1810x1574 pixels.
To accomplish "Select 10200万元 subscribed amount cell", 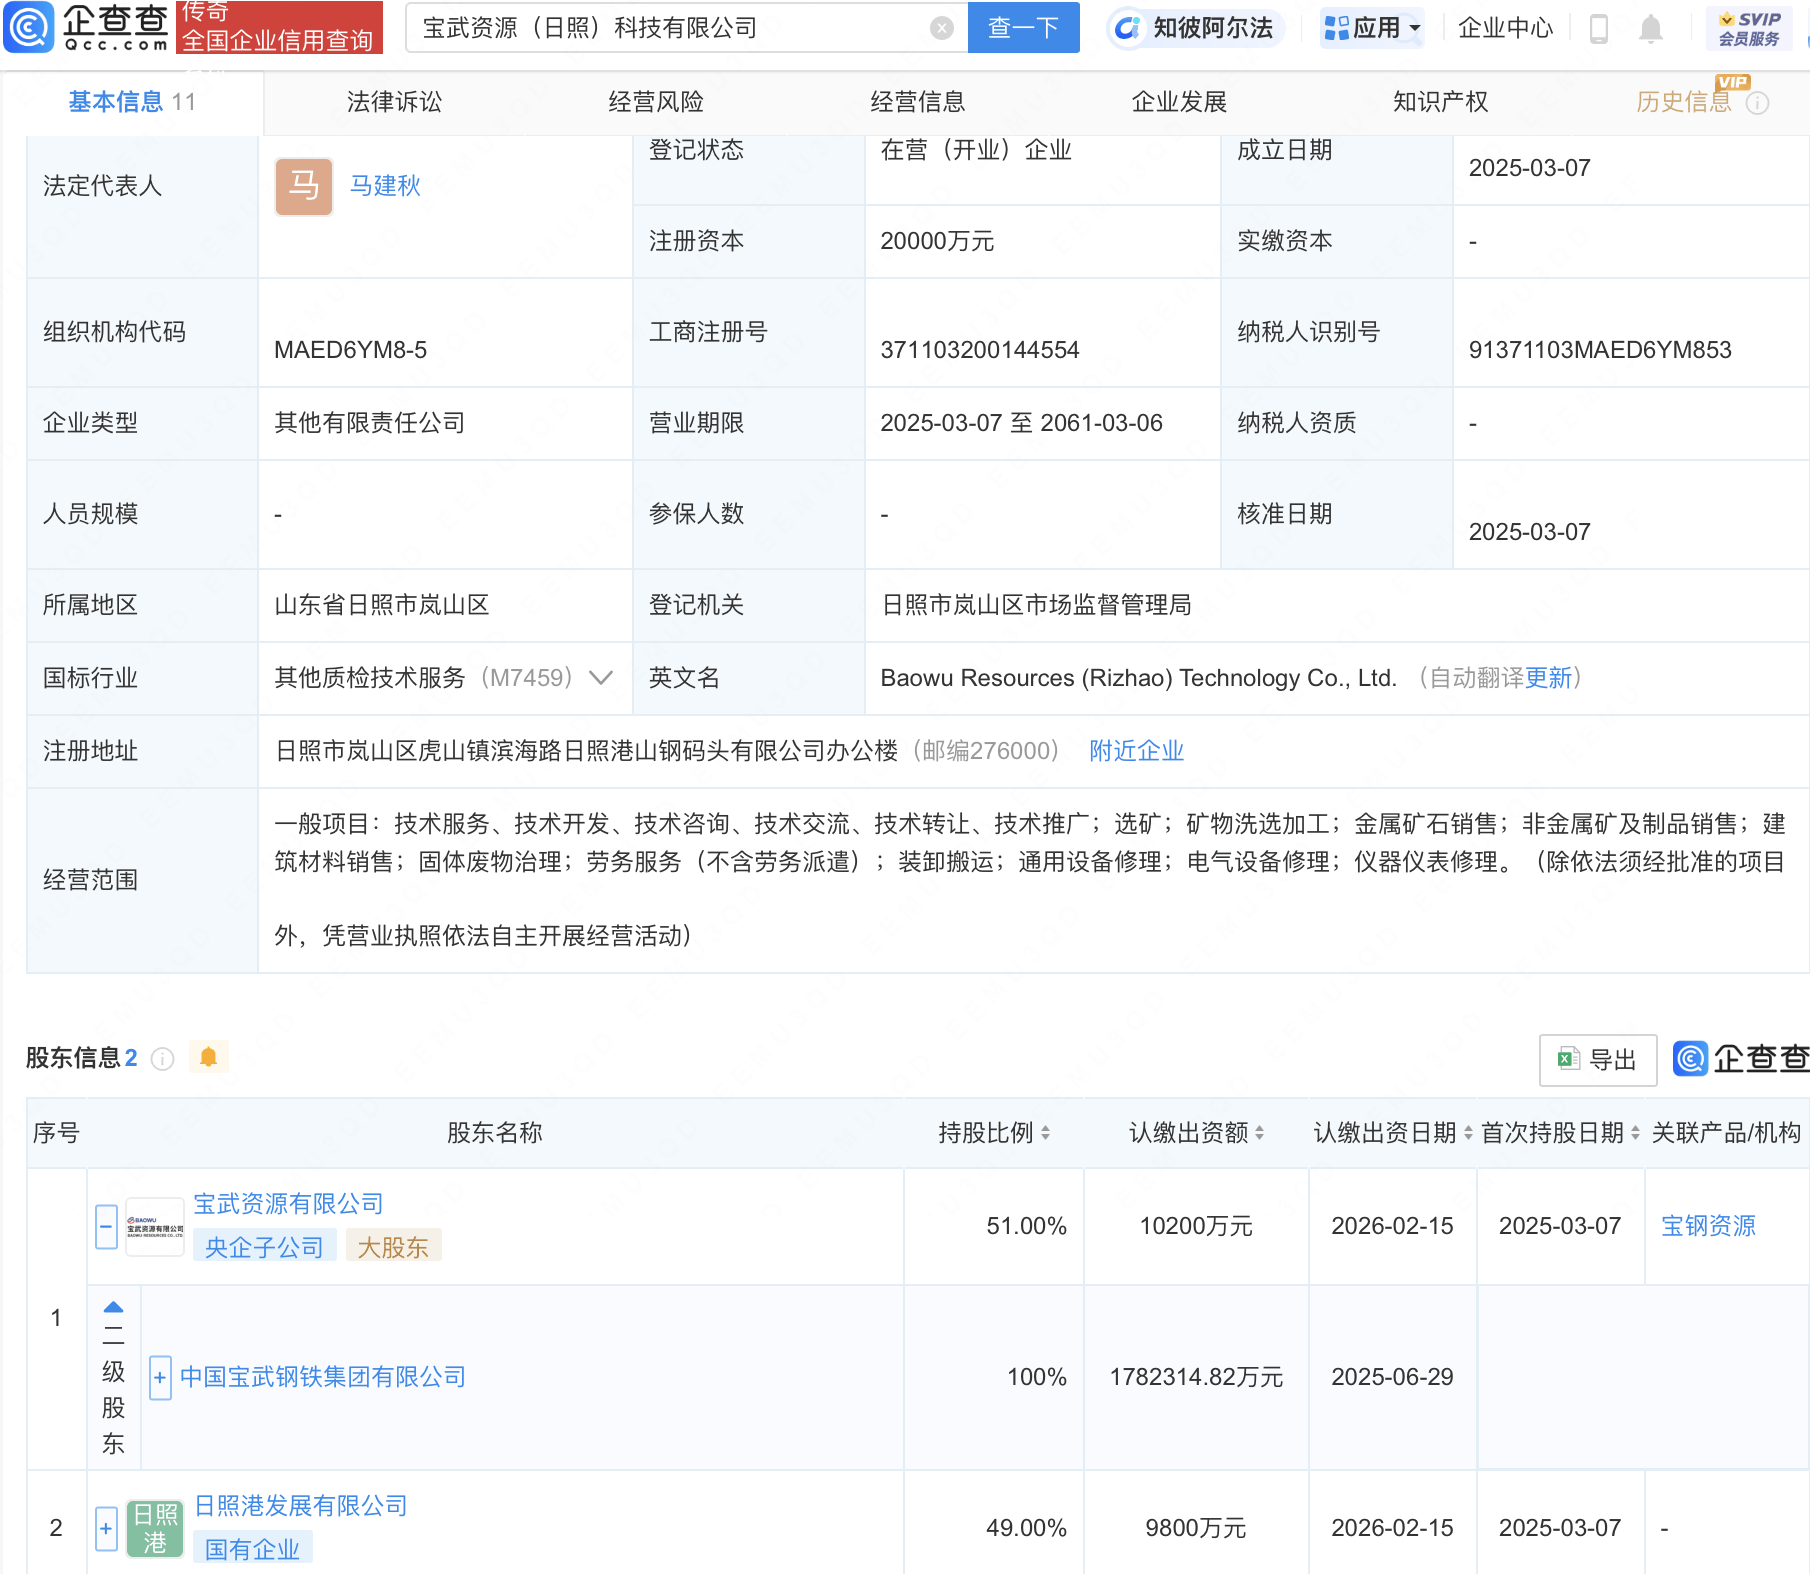I will click(x=1196, y=1226).
